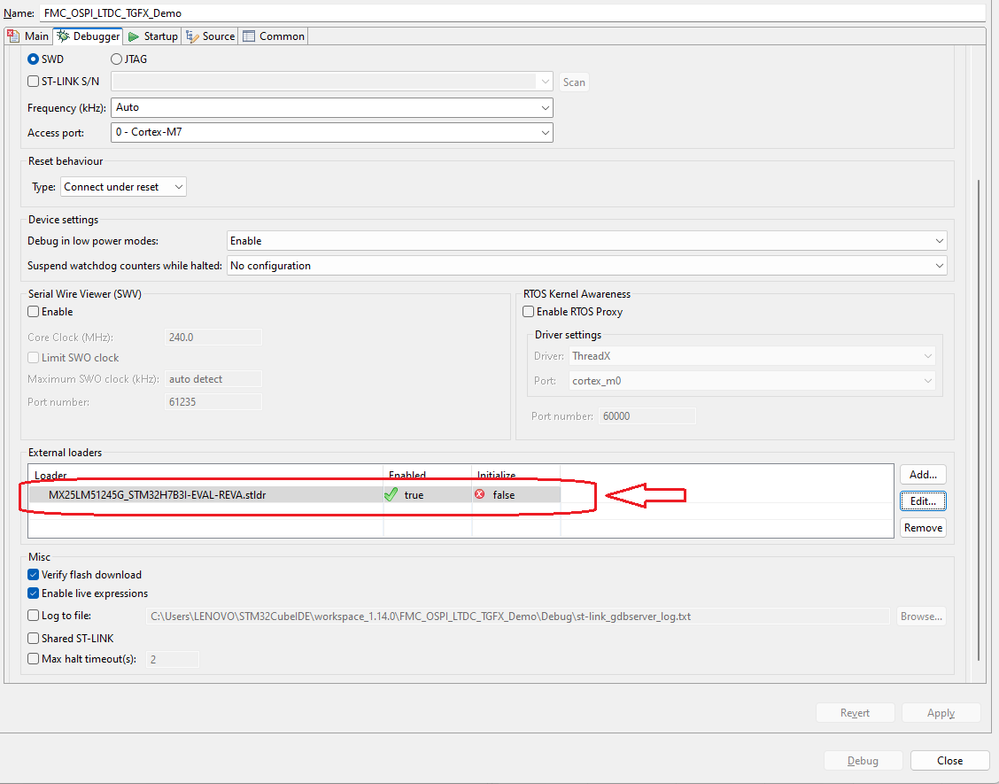
Task: Enable Max halt timeout(s) checkbox
Action: coord(33,659)
